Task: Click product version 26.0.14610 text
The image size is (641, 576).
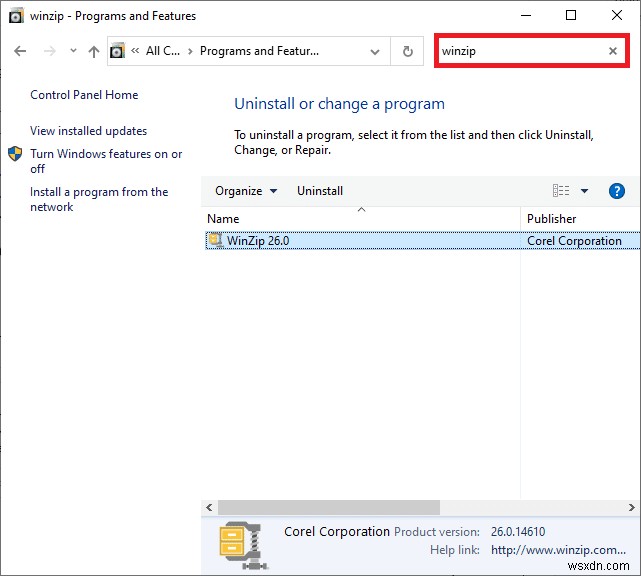Action: [x=518, y=532]
